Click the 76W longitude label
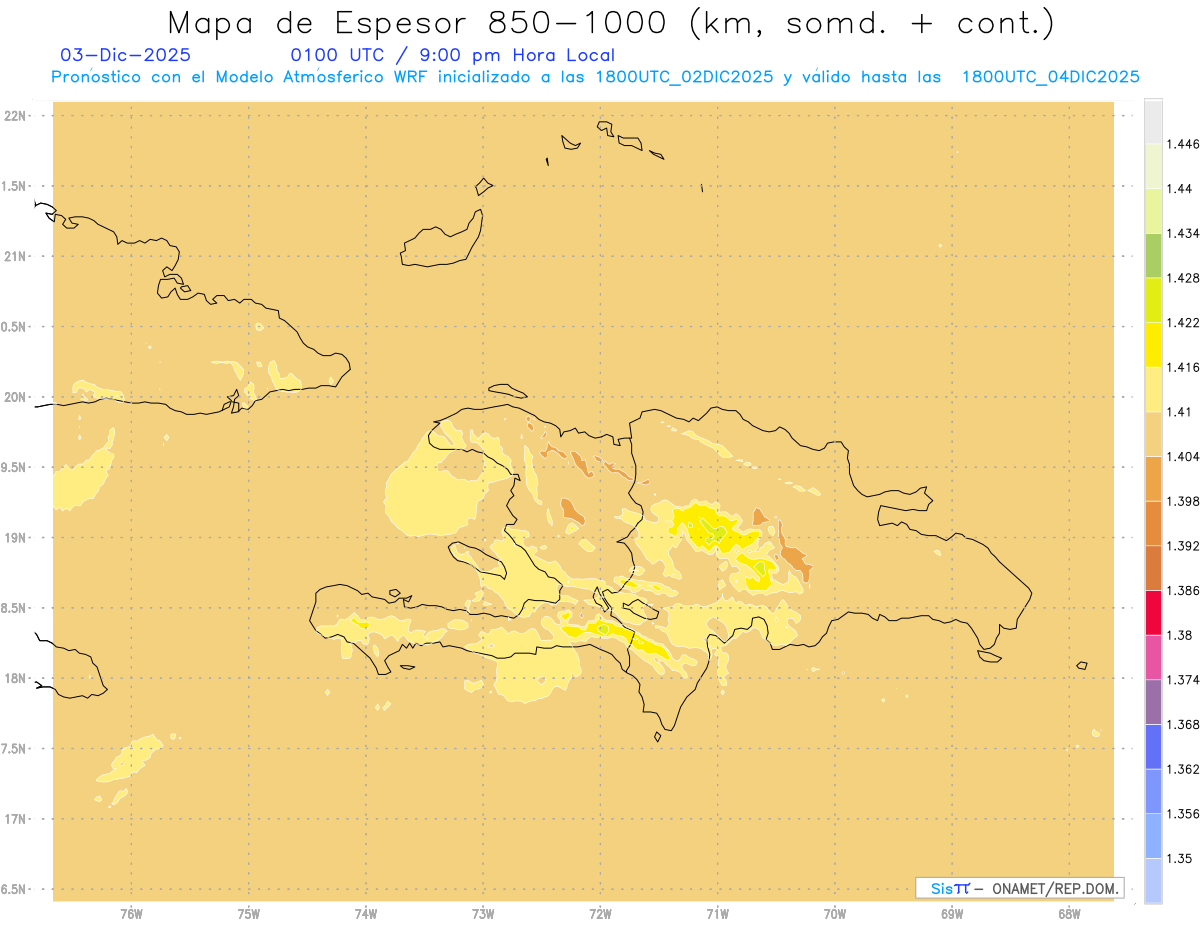 click(131, 913)
